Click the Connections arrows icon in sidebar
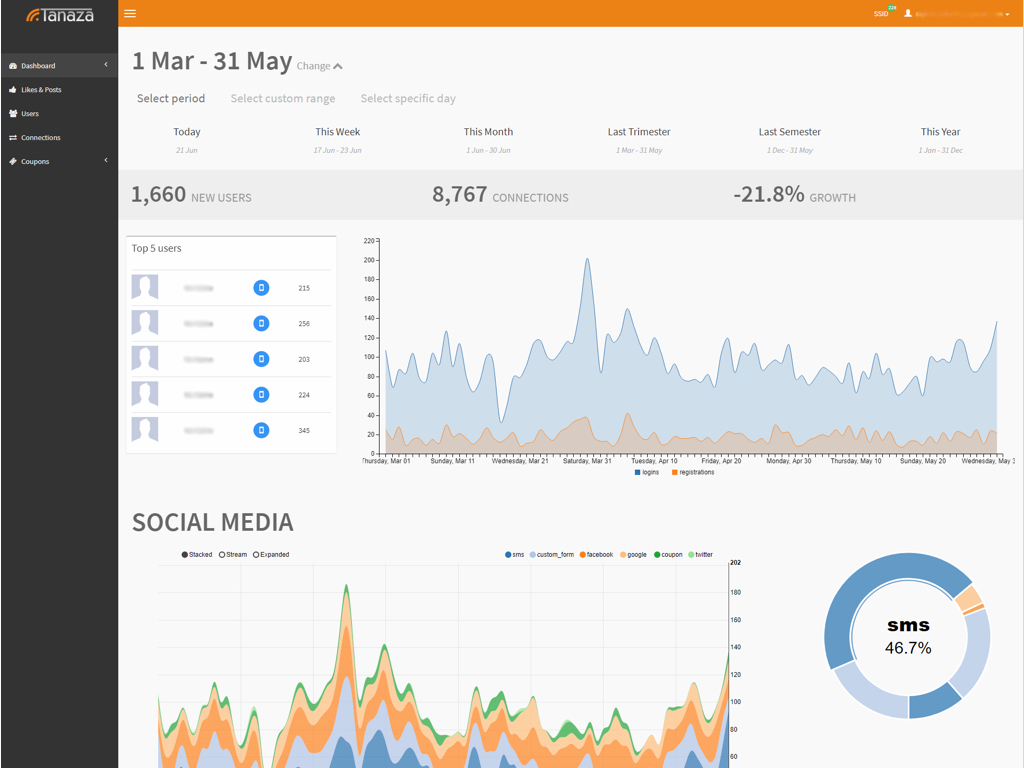The width and height of the screenshot is (1024, 768). pos(13,138)
